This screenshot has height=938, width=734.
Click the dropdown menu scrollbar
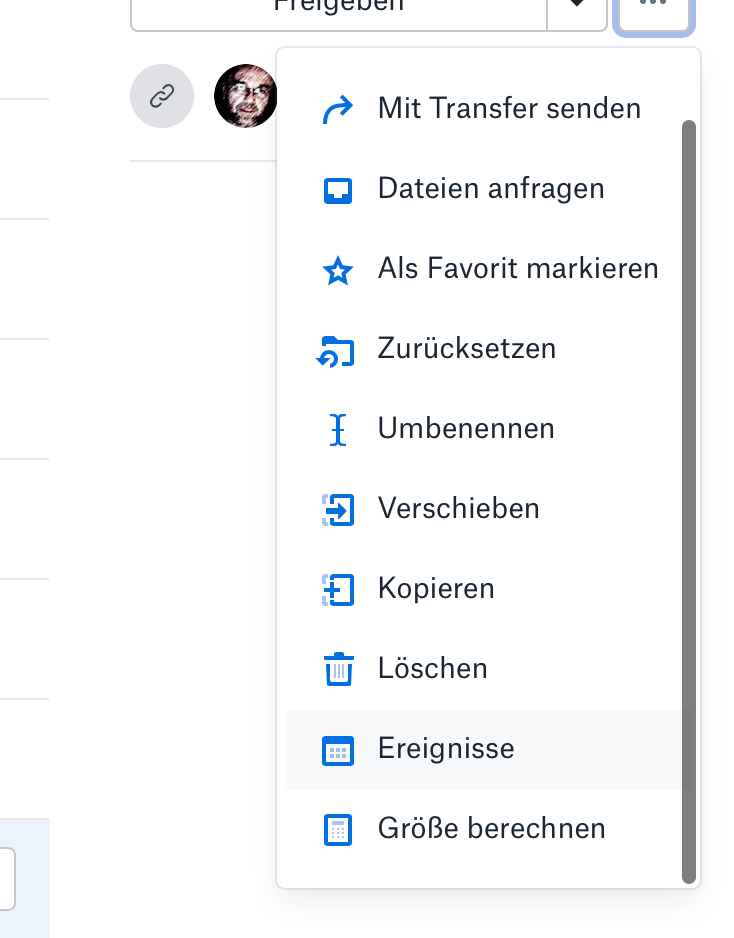(x=688, y=500)
